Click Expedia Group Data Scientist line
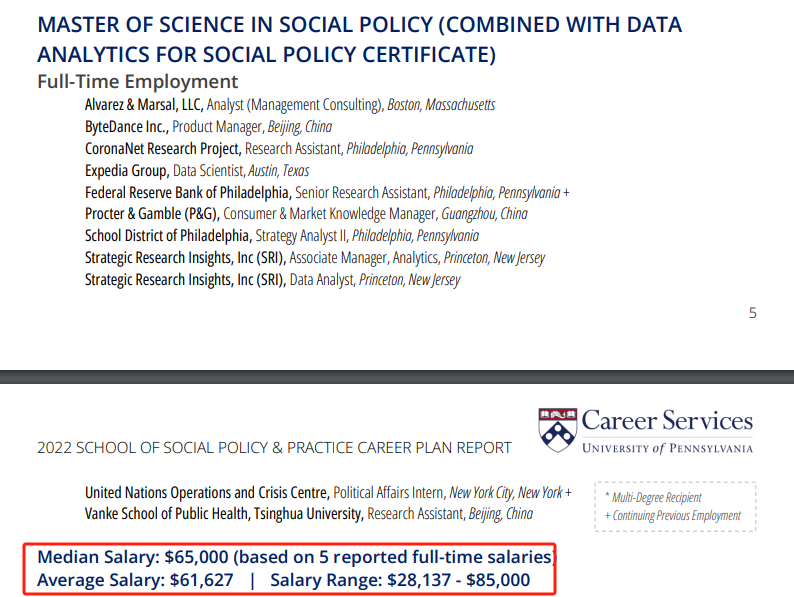The width and height of the screenshot is (794, 597). click(x=197, y=171)
